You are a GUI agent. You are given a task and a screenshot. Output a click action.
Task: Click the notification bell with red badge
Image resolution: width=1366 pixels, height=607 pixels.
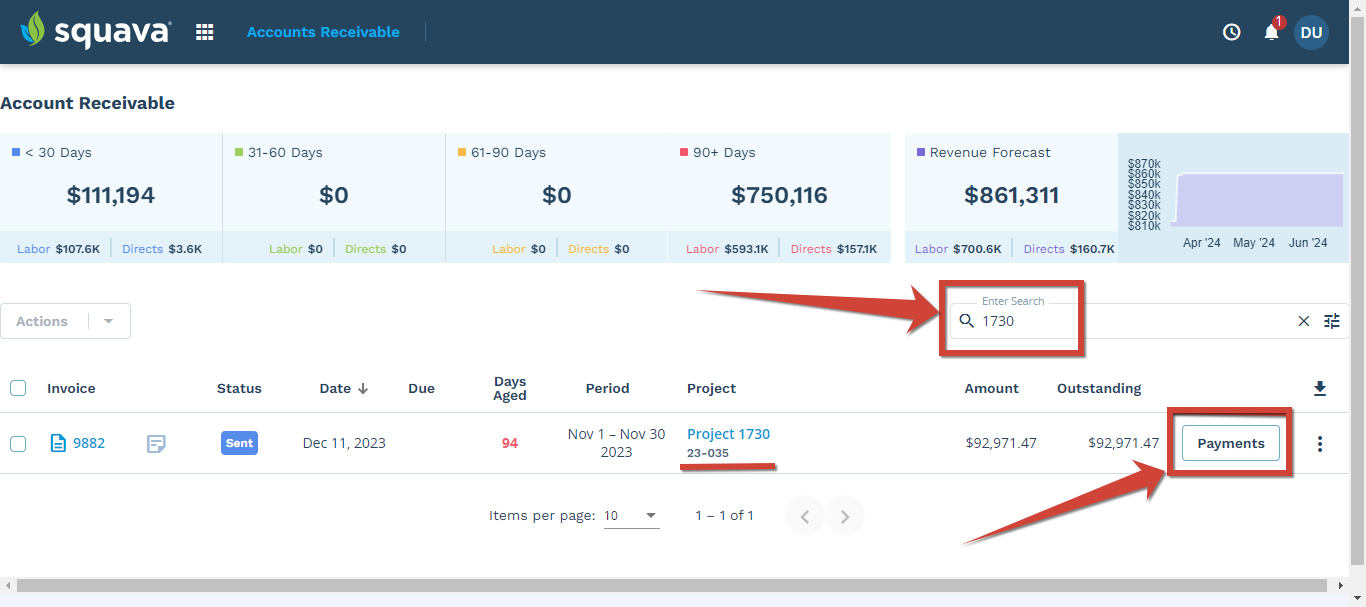(x=1270, y=32)
